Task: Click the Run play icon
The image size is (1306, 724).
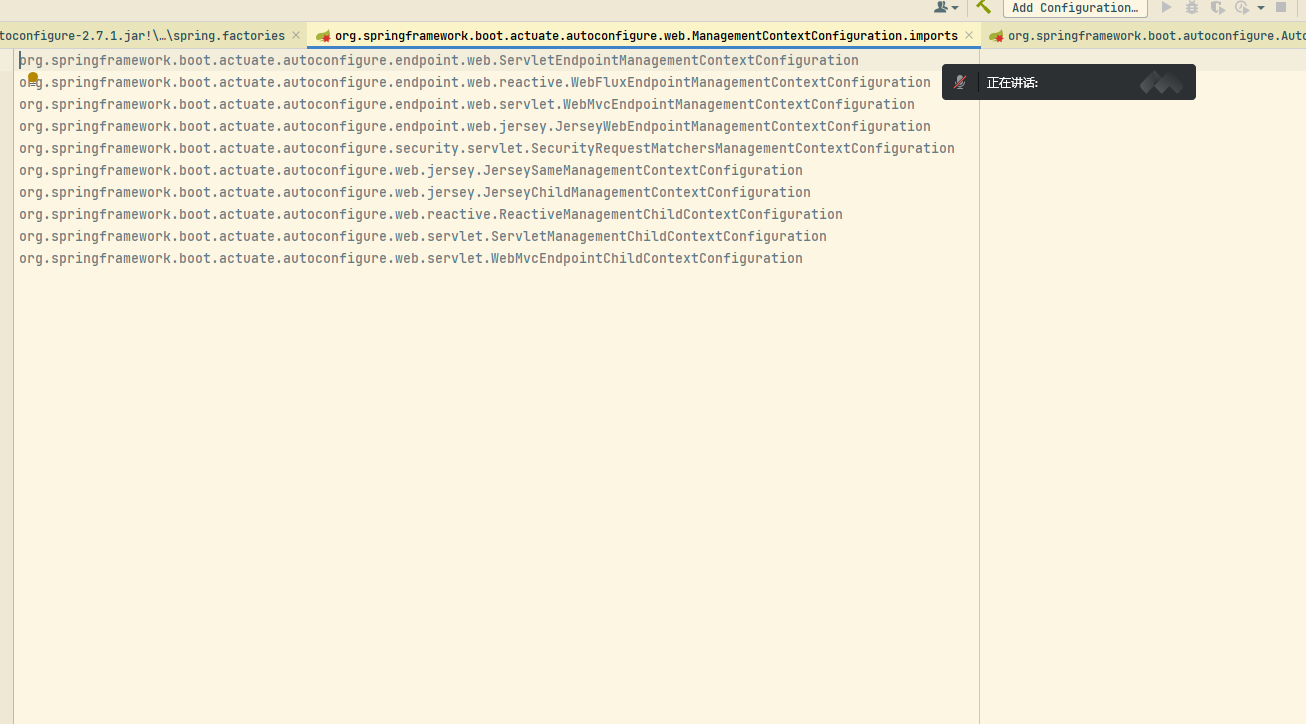Action: pyautogui.click(x=1166, y=7)
